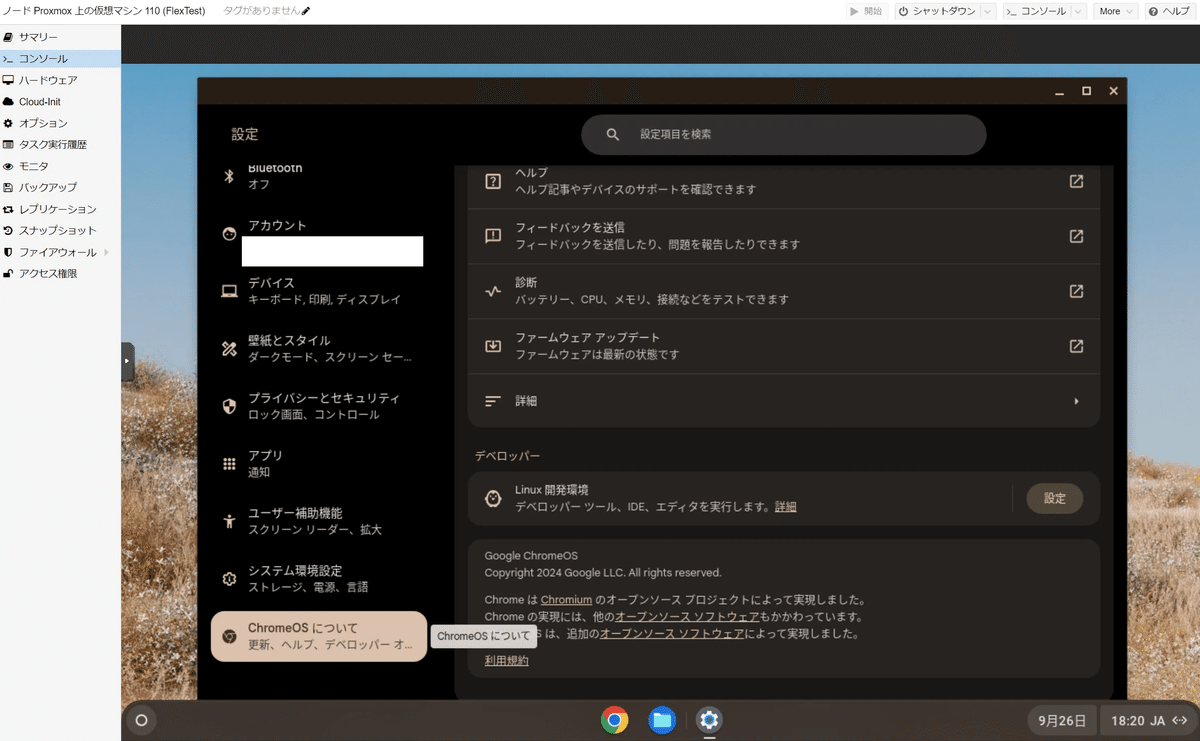This screenshot has width=1200, height=741.
Task: Click the ChromeOS launcher circle button
Action: [x=141, y=720]
